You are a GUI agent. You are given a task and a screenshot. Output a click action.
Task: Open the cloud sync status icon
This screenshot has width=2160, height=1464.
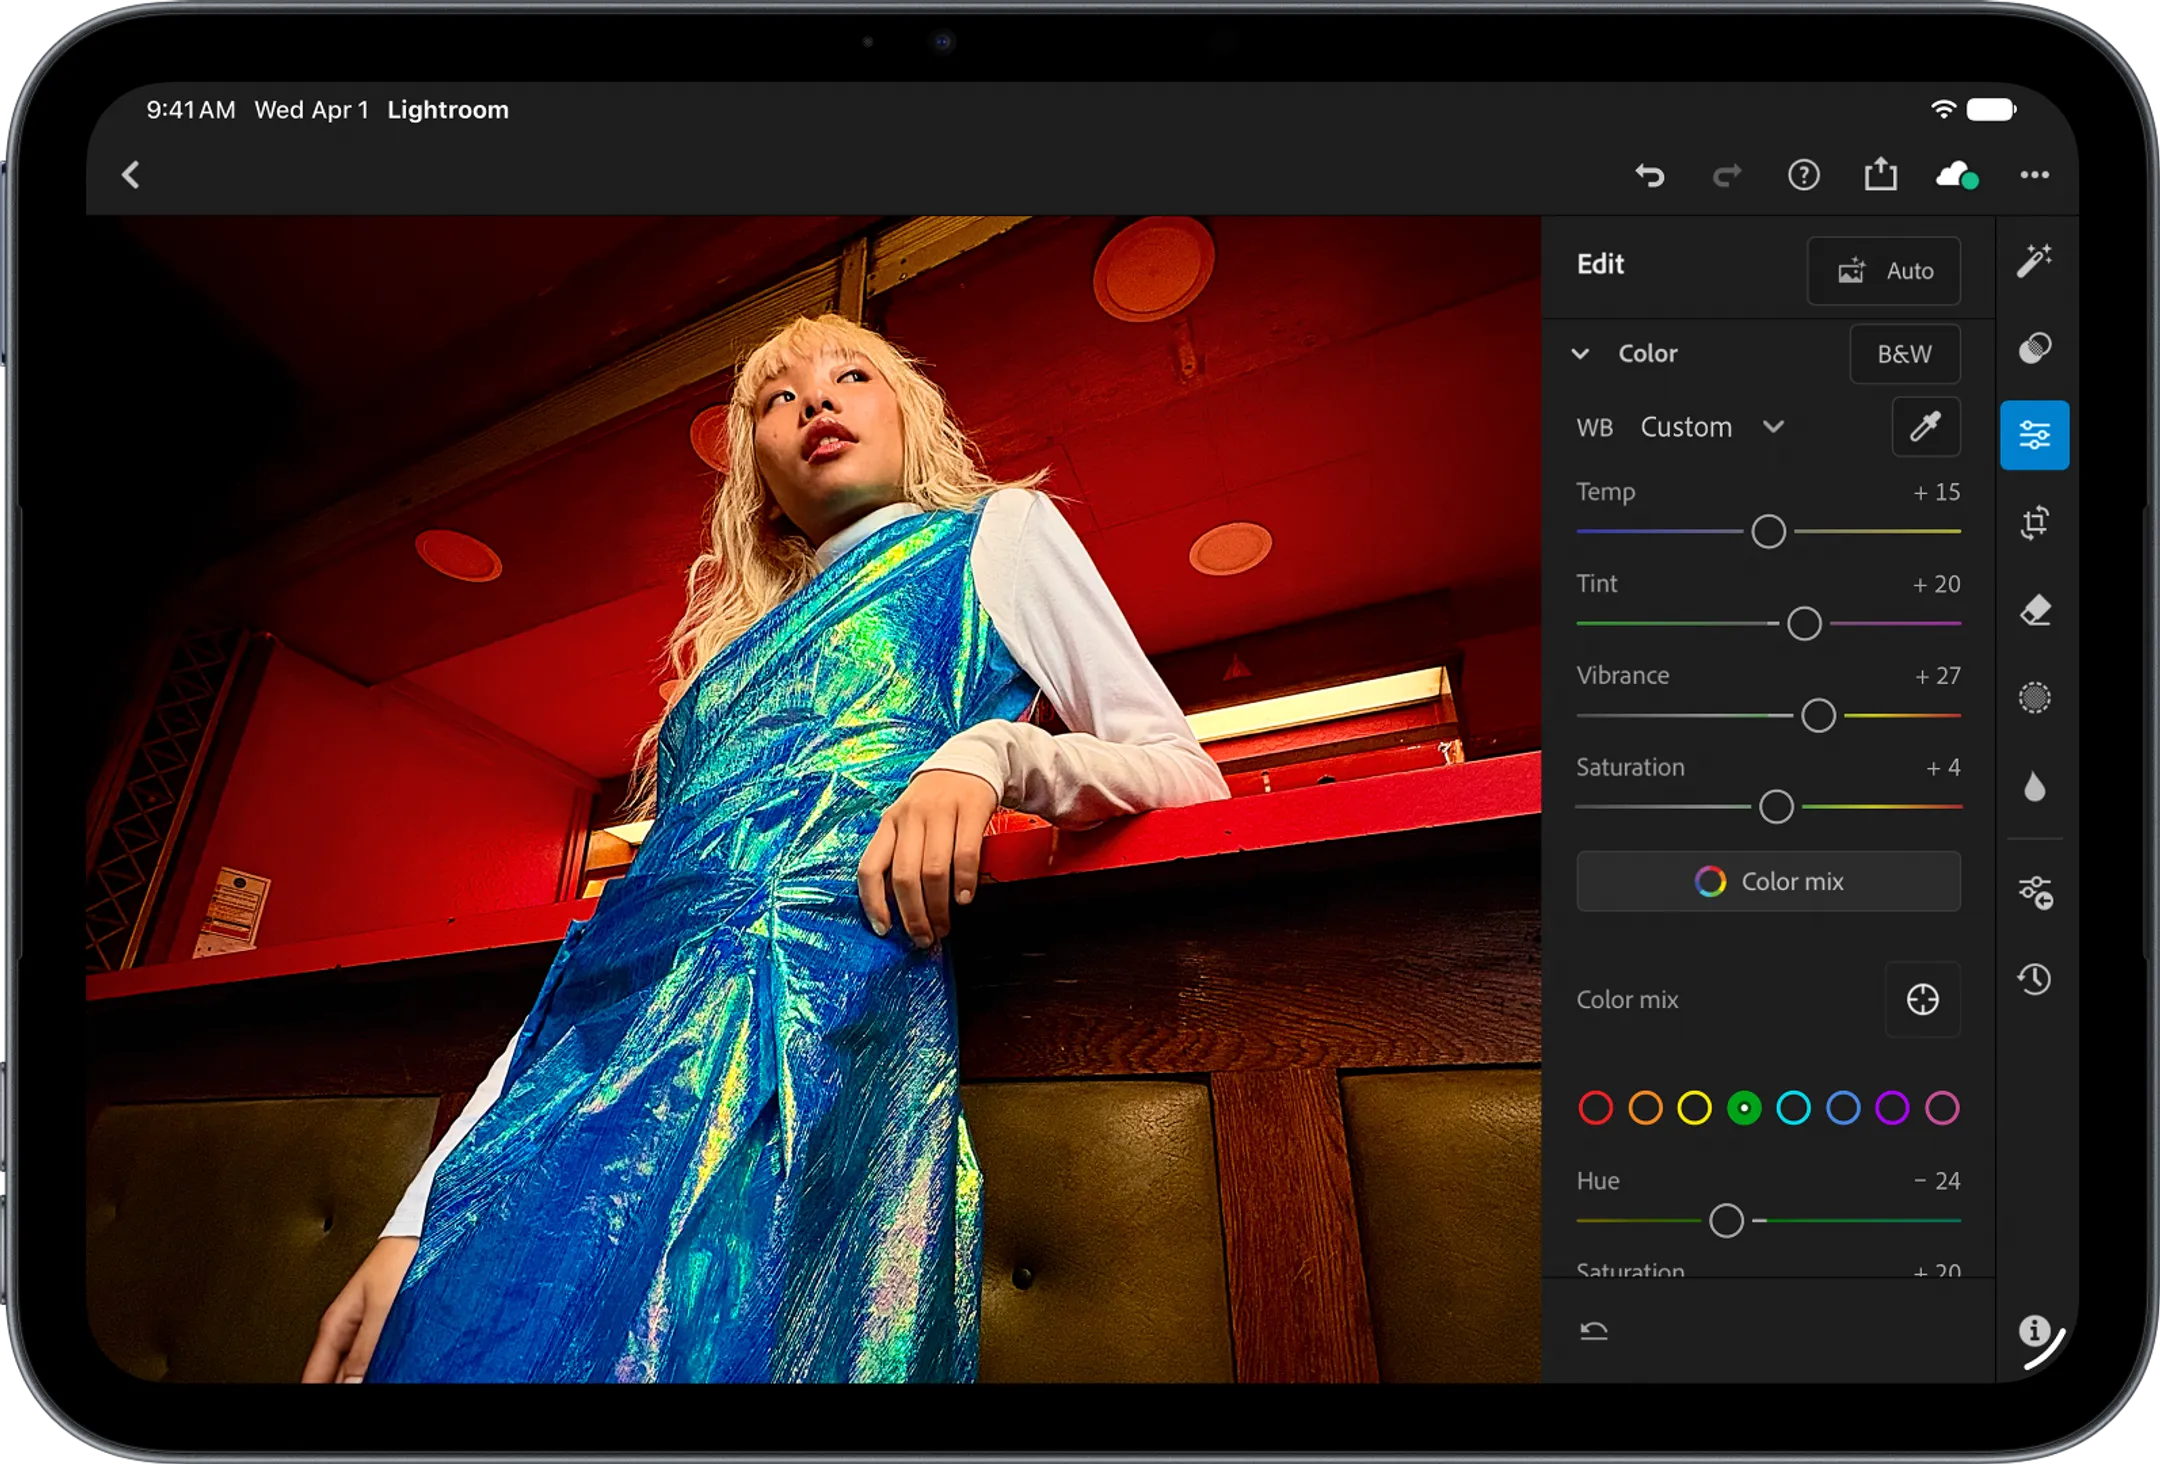(x=1957, y=176)
